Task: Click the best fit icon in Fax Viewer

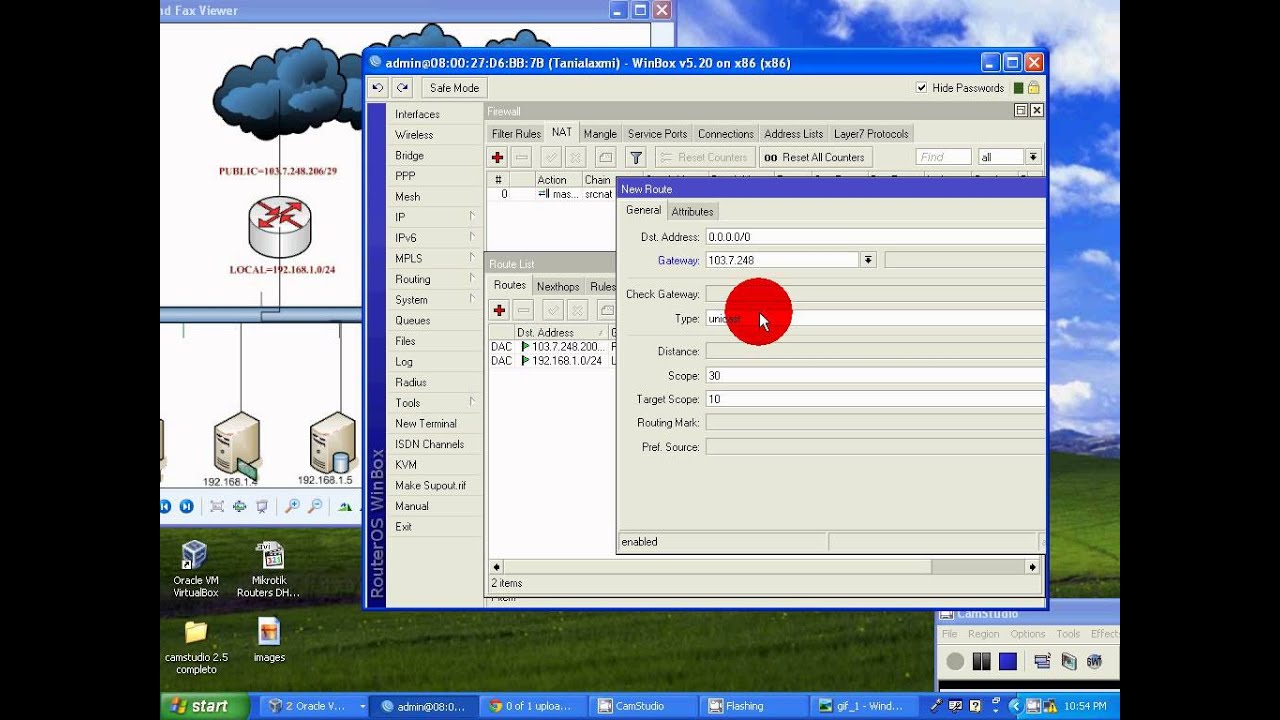Action: [217, 507]
